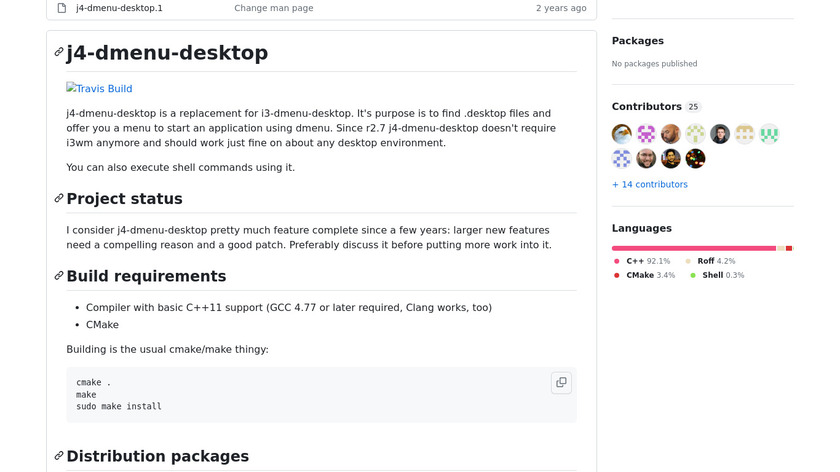Filter by C++ 92.1% language
The width and height of the screenshot is (840, 472).
click(642, 261)
